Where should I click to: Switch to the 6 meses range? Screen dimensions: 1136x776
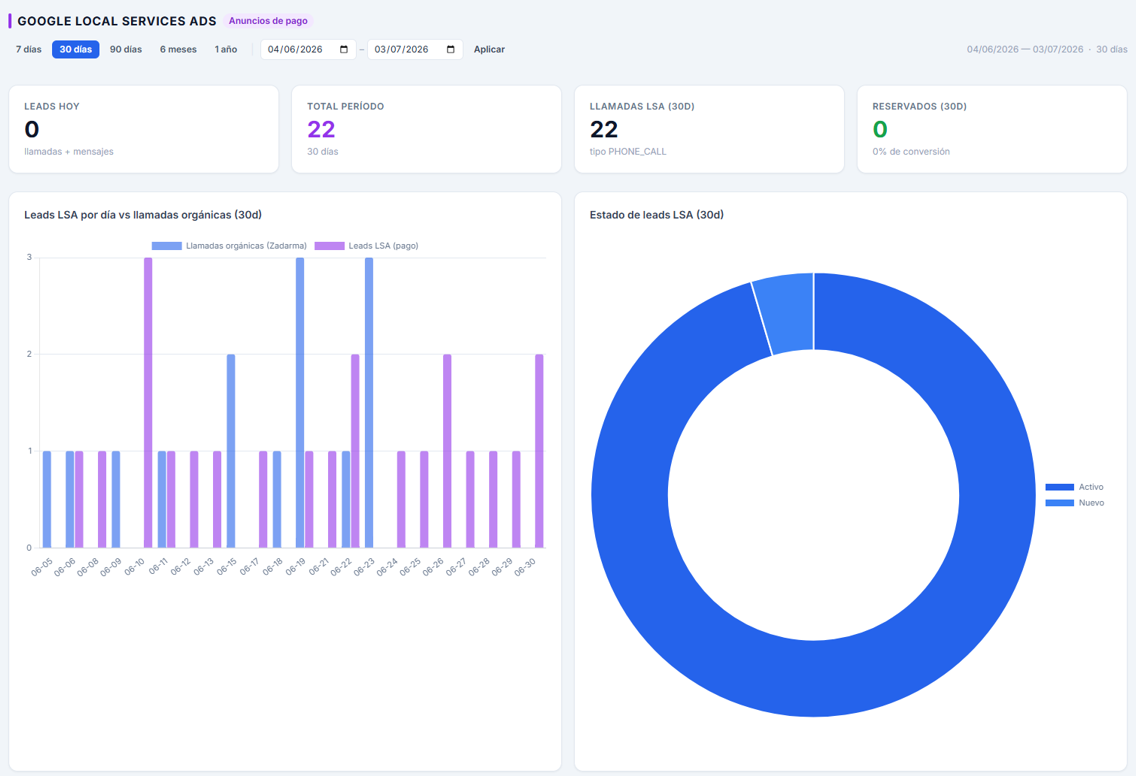pyautogui.click(x=178, y=49)
